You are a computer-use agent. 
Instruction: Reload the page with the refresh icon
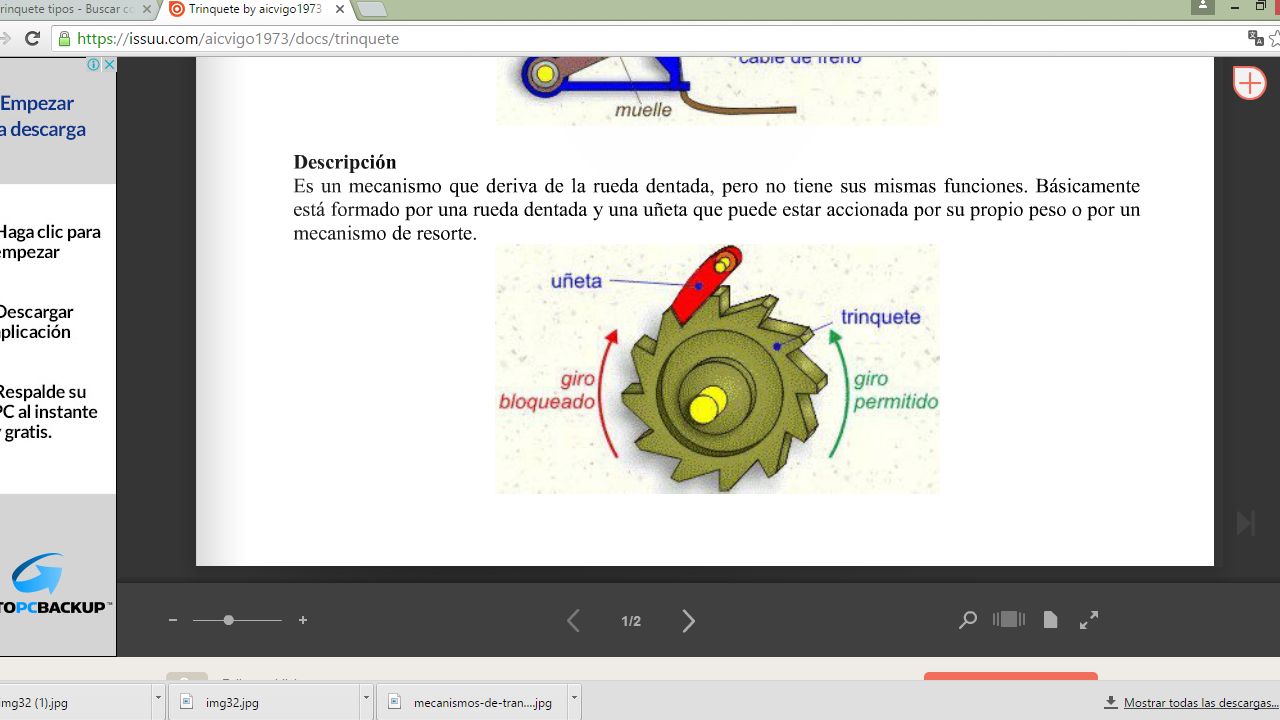[x=32, y=39]
